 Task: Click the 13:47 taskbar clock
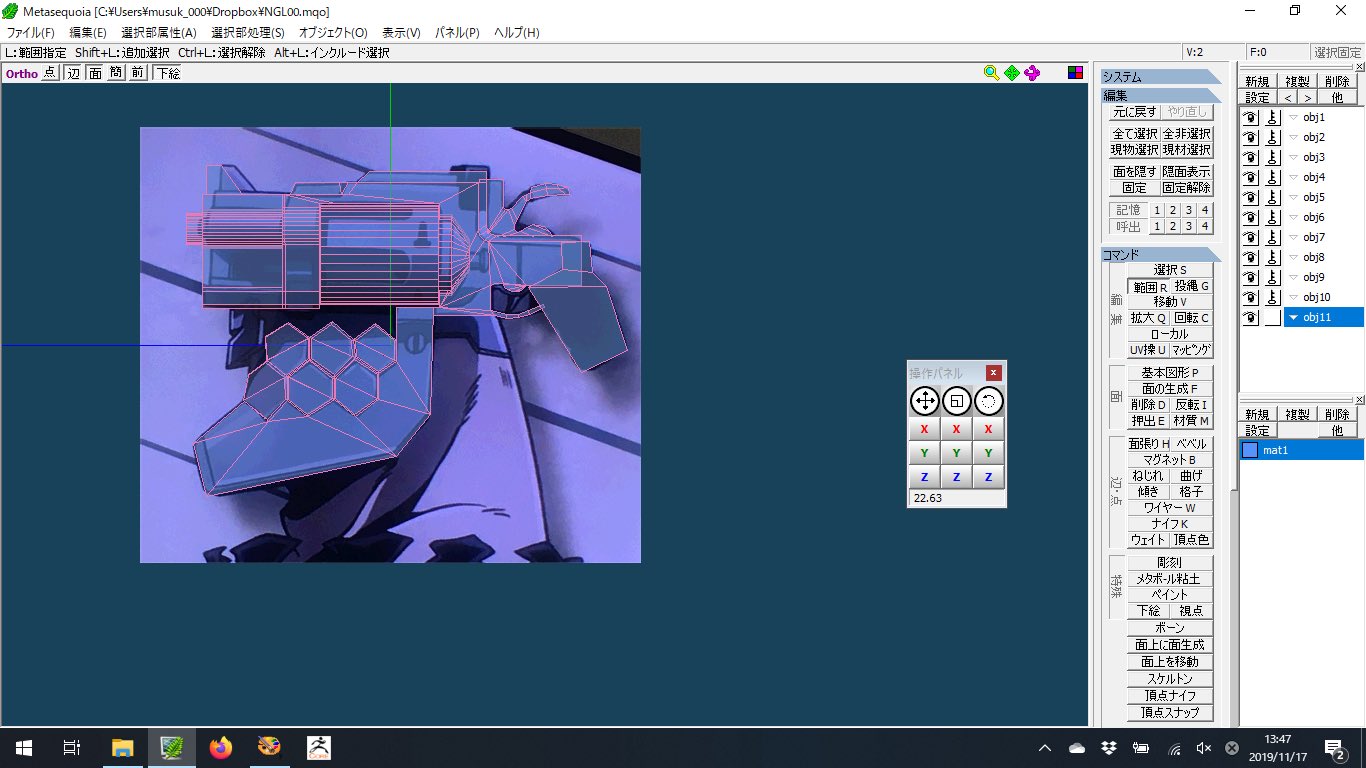coord(1277,739)
